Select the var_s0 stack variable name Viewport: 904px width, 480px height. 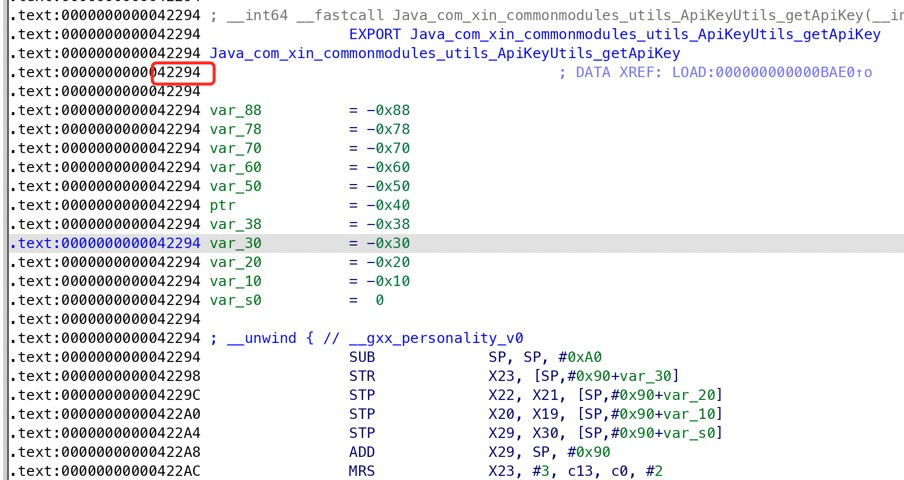point(235,300)
